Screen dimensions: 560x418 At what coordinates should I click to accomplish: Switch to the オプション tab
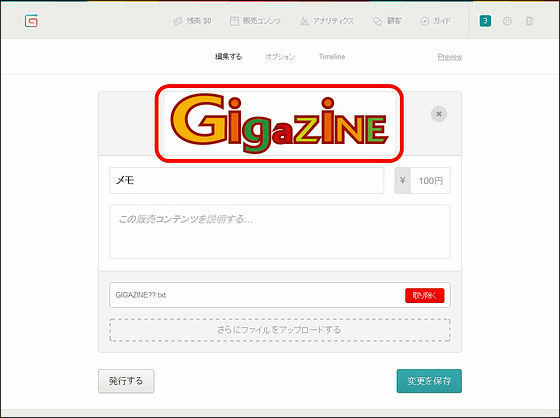[280, 56]
